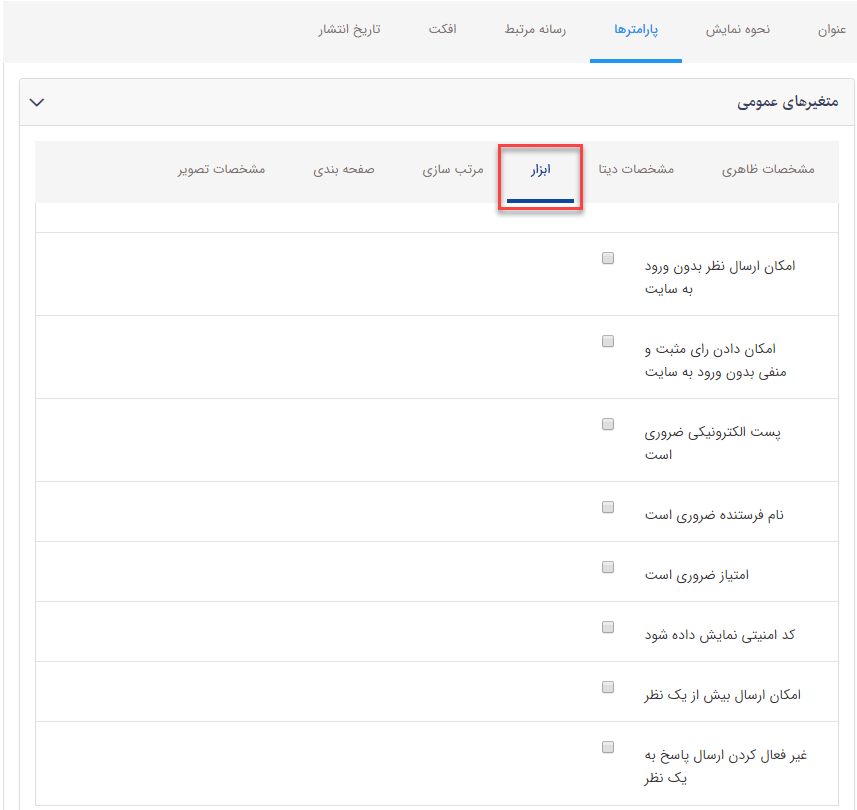Viewport: 857px width, 810px height.
Task: Select the مشخصات دیتا sub-tab
Action: coord(636,170)
